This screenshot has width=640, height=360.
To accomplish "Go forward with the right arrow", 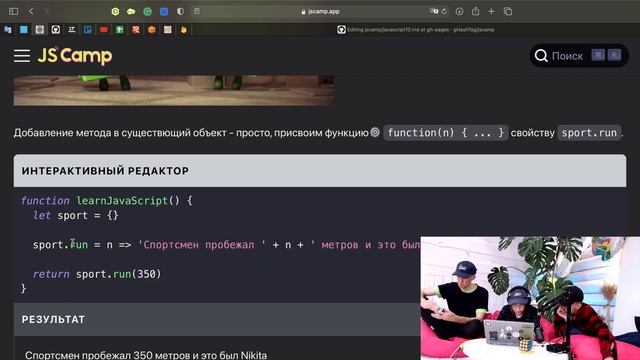I will click(x=46, y=11).
